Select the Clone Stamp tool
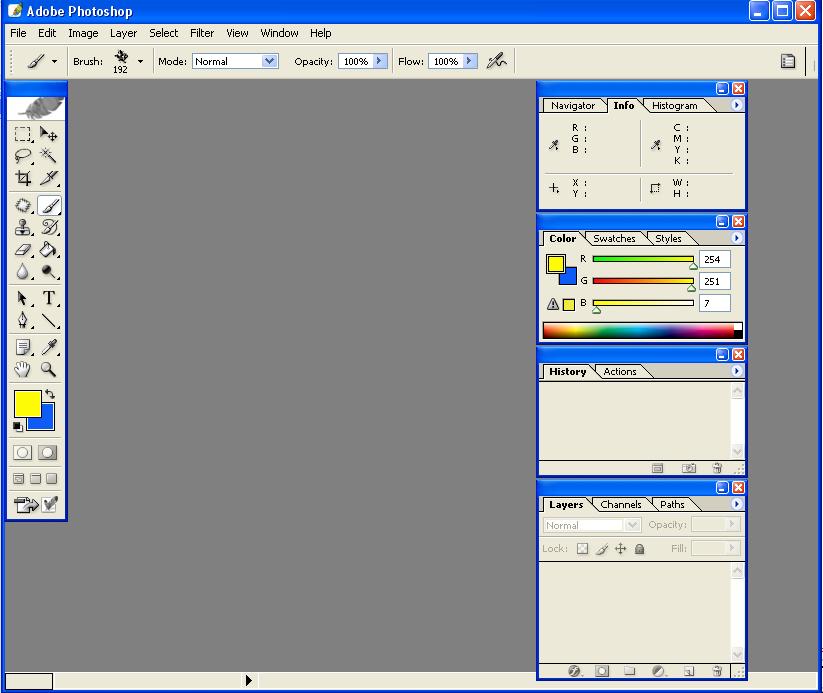823x693 pixels. (x=22, y=227)
